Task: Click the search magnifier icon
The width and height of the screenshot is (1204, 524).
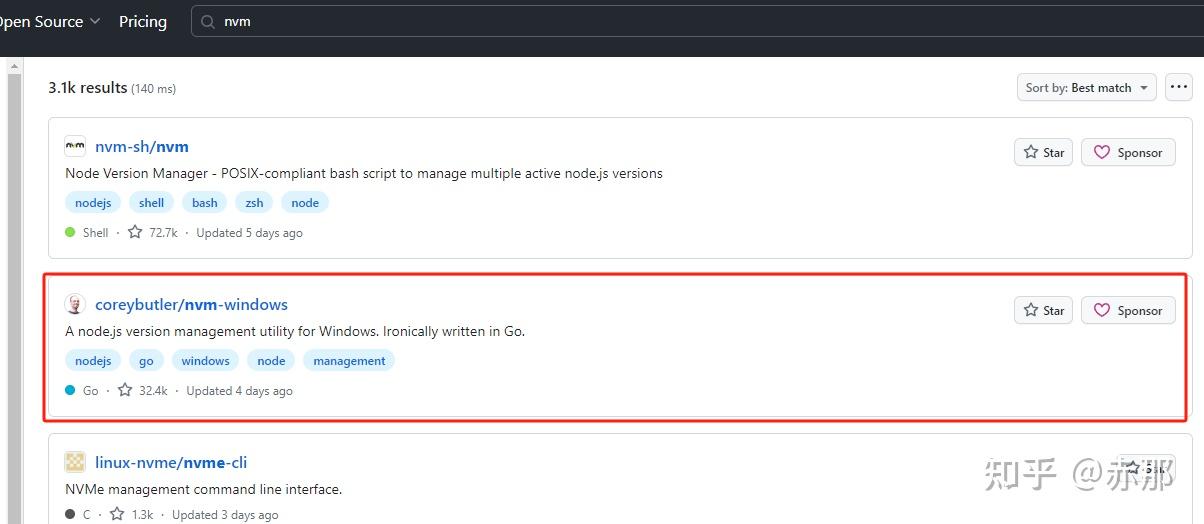Action: (208, 21)
